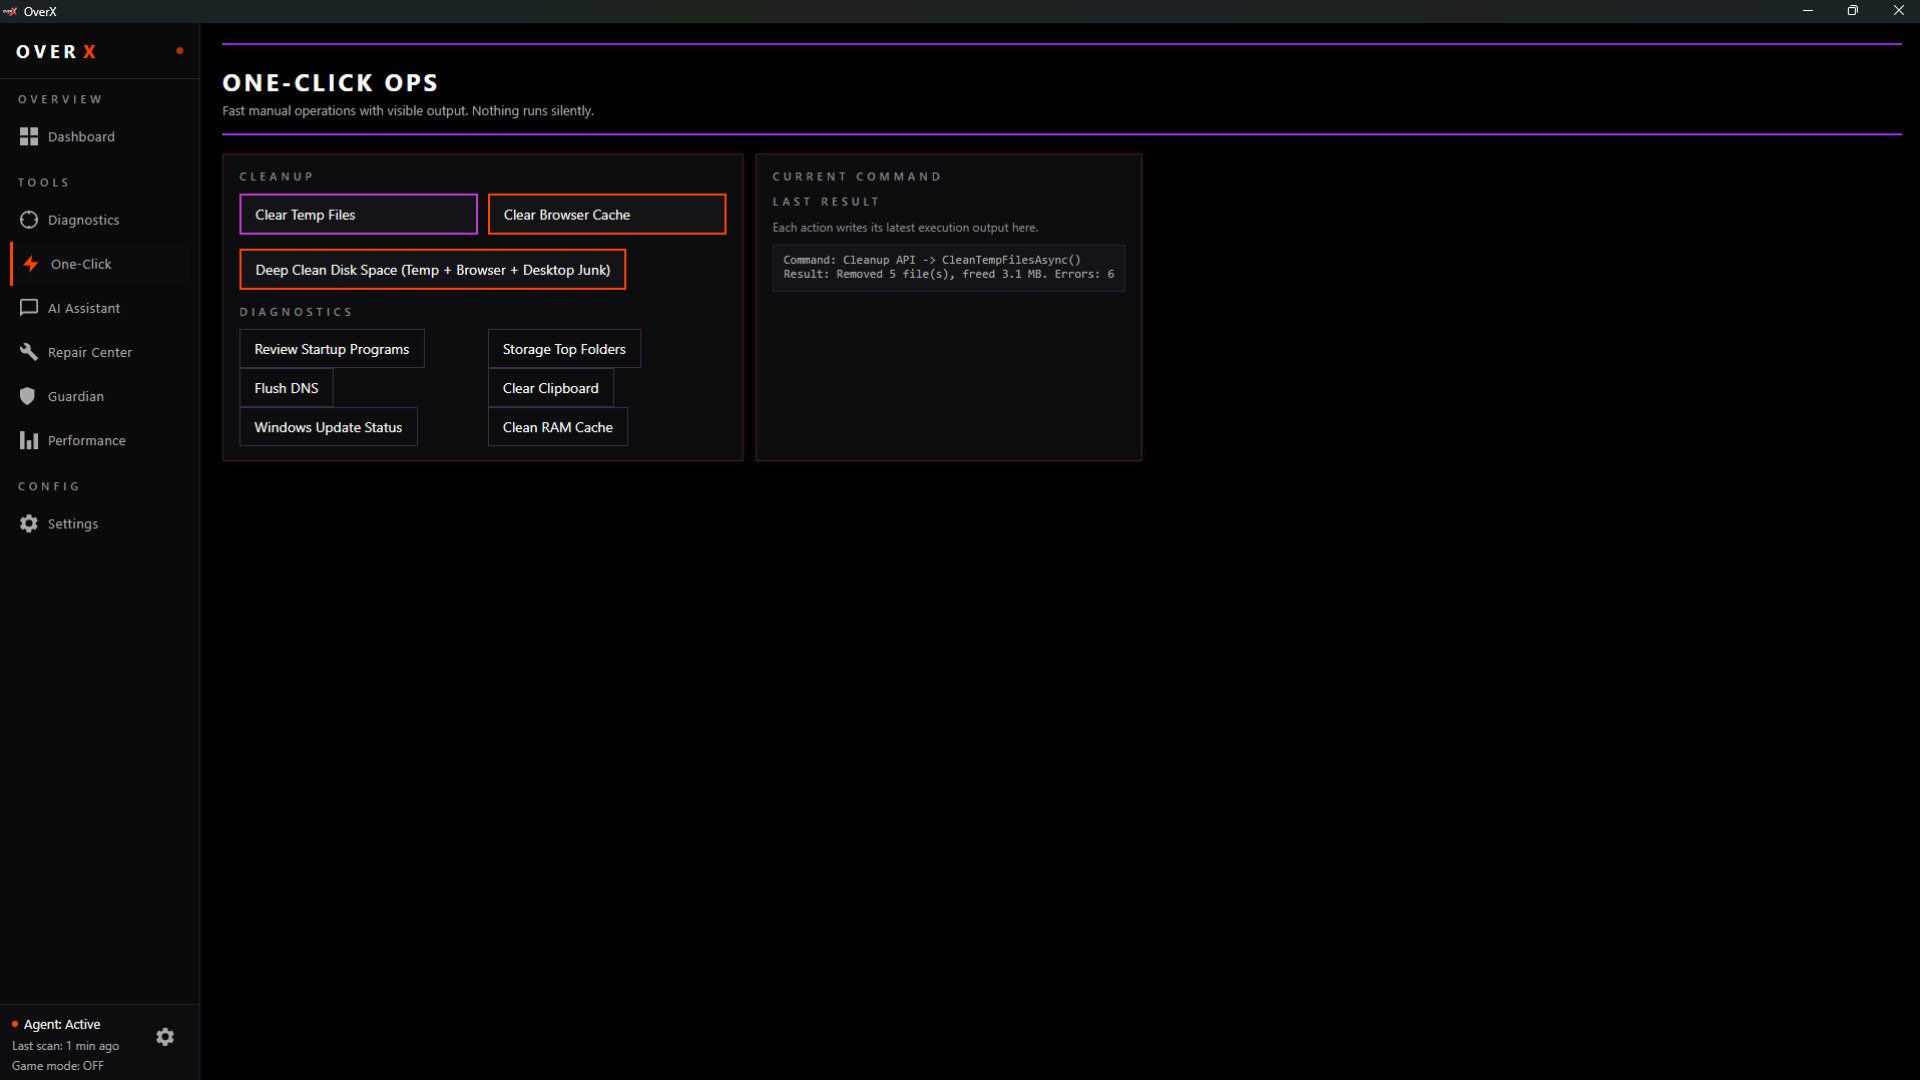Click the last result command output box
1920x1080 pixels.
pyautogui.click(x=948, y=268)
